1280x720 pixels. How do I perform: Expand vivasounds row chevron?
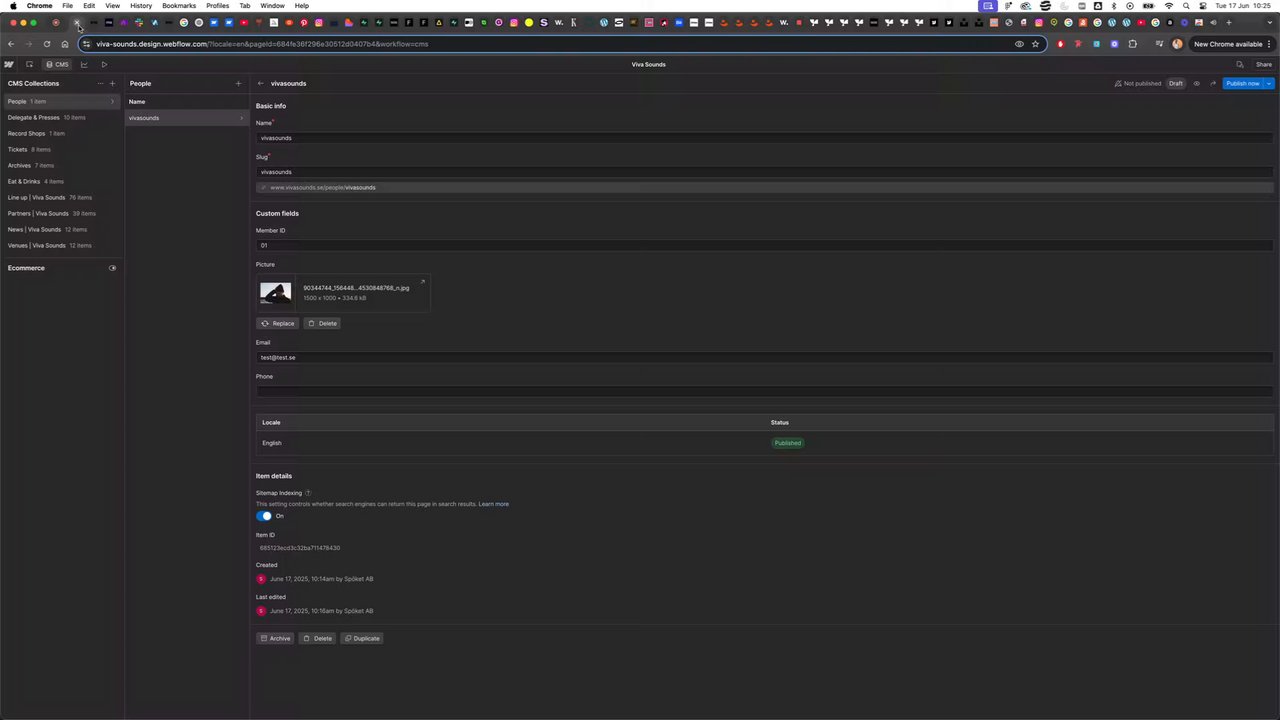click(x=241, y=118)
